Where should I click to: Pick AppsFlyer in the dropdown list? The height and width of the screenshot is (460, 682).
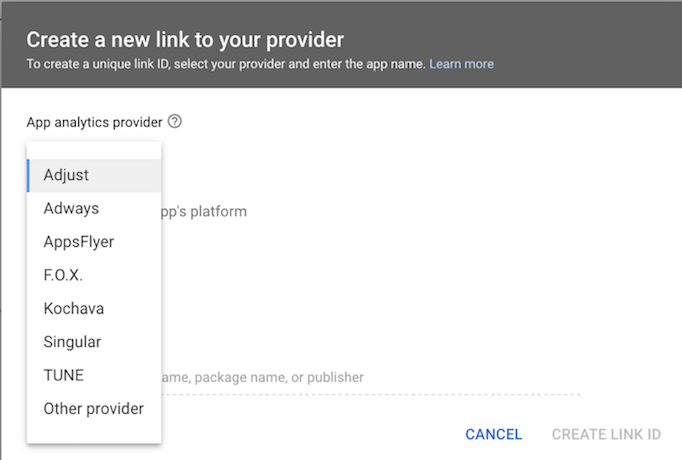94,242
